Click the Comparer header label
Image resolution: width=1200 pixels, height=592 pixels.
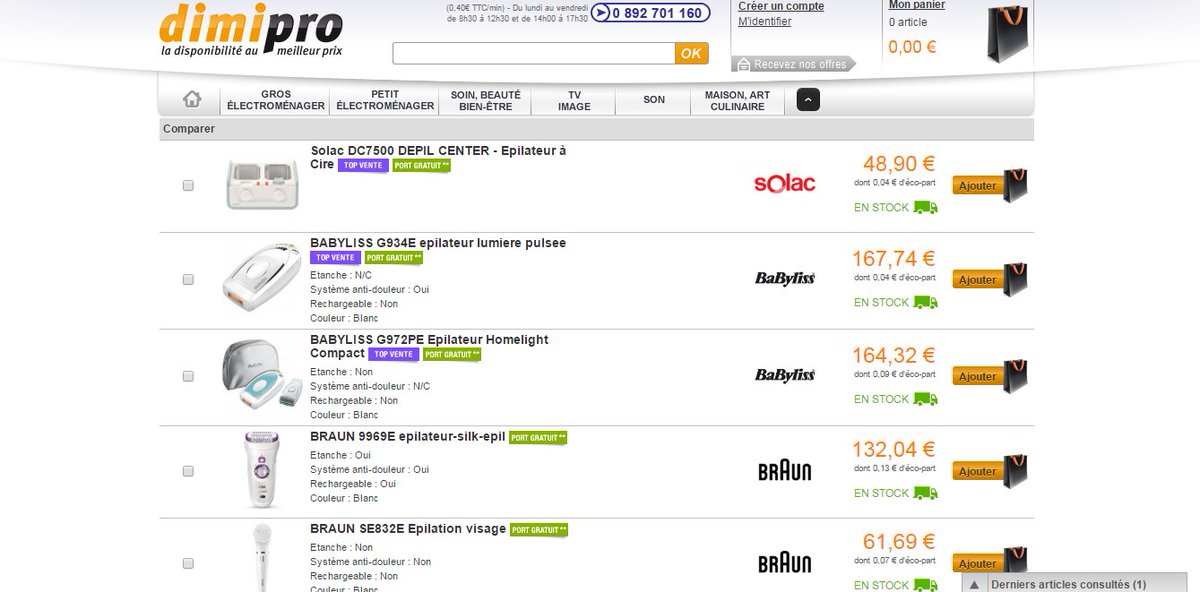point(188,129)
